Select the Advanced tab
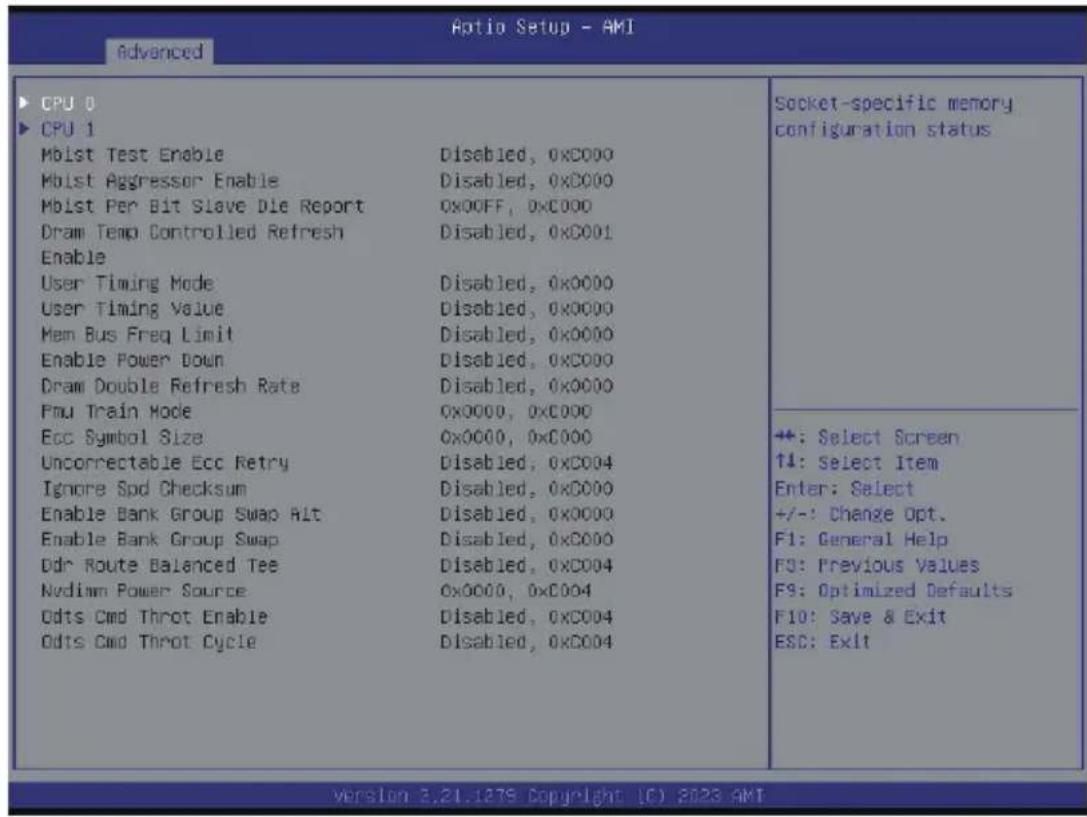This screenshot has height=817, width=1087. pos(159,52)
